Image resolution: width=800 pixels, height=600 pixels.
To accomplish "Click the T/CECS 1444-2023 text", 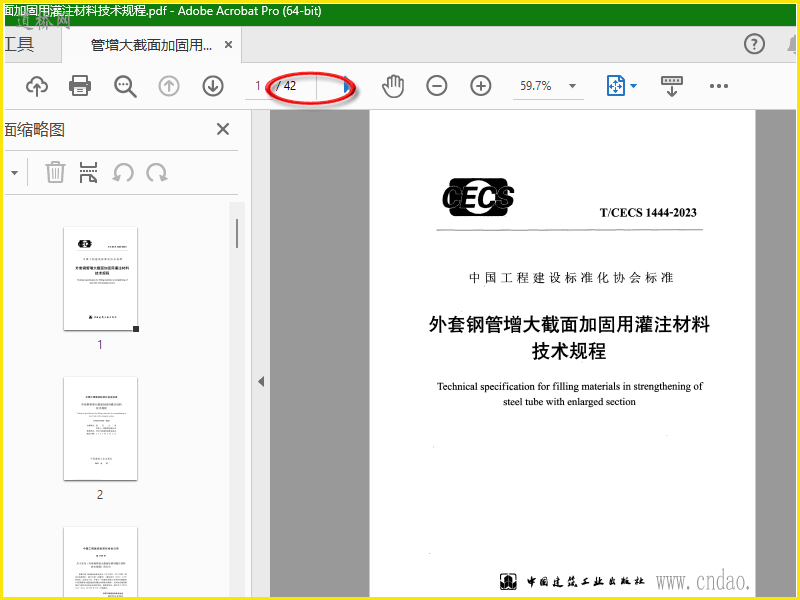I will tap(648, 213).
